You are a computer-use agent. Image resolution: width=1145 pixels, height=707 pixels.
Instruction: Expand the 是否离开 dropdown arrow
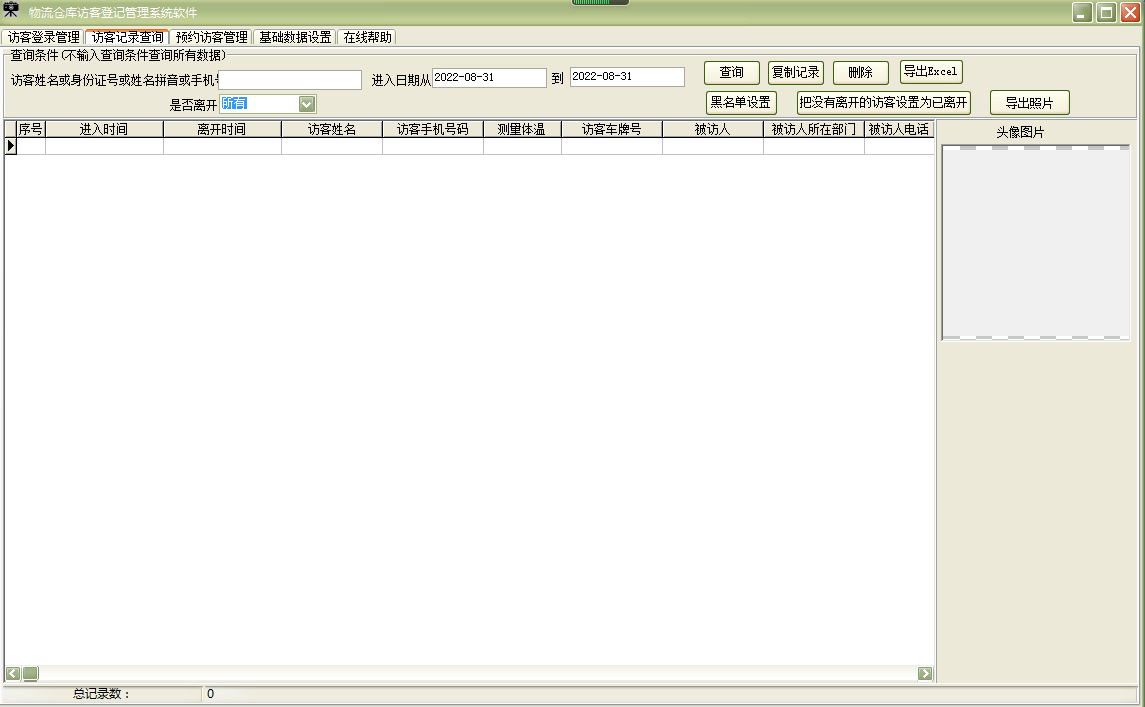pyautogui.click(x=307, y=104)
